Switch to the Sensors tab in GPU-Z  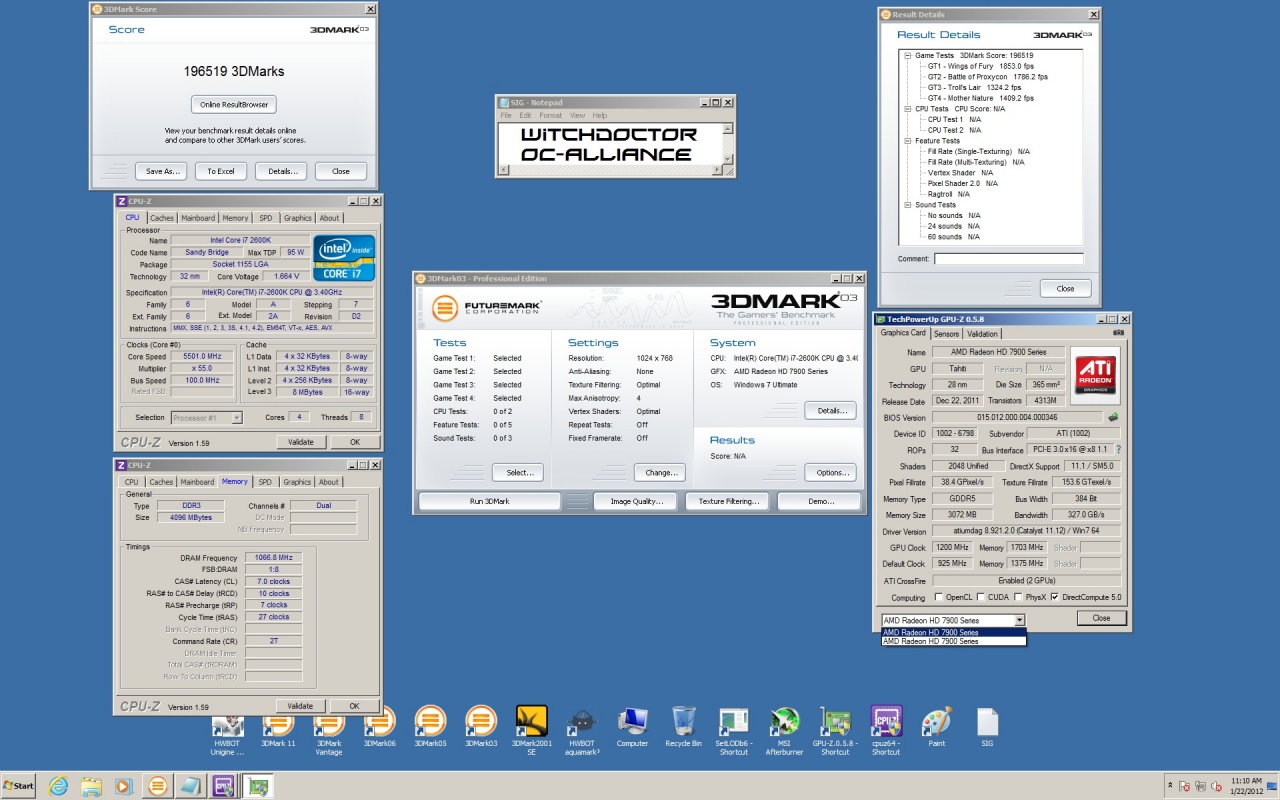pyautogui.click(x=946, y=334)
